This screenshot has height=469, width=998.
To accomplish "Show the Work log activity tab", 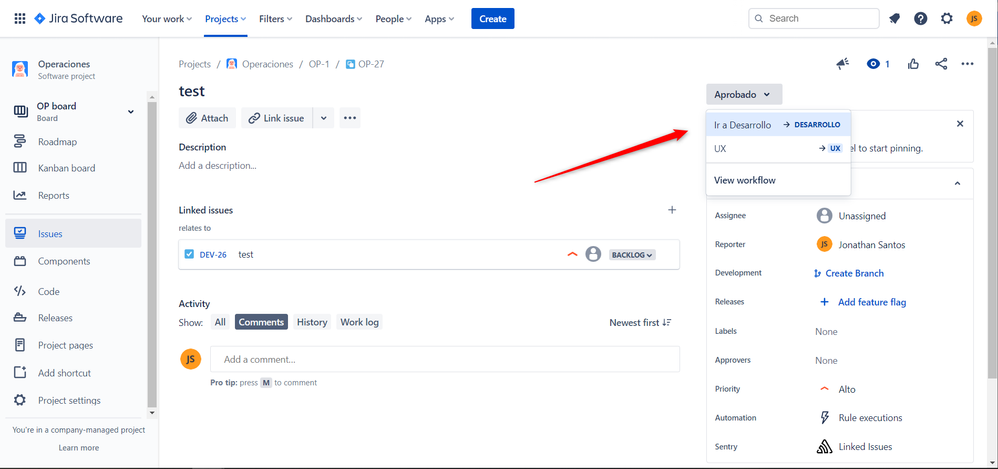I will [x=360, y=322].
